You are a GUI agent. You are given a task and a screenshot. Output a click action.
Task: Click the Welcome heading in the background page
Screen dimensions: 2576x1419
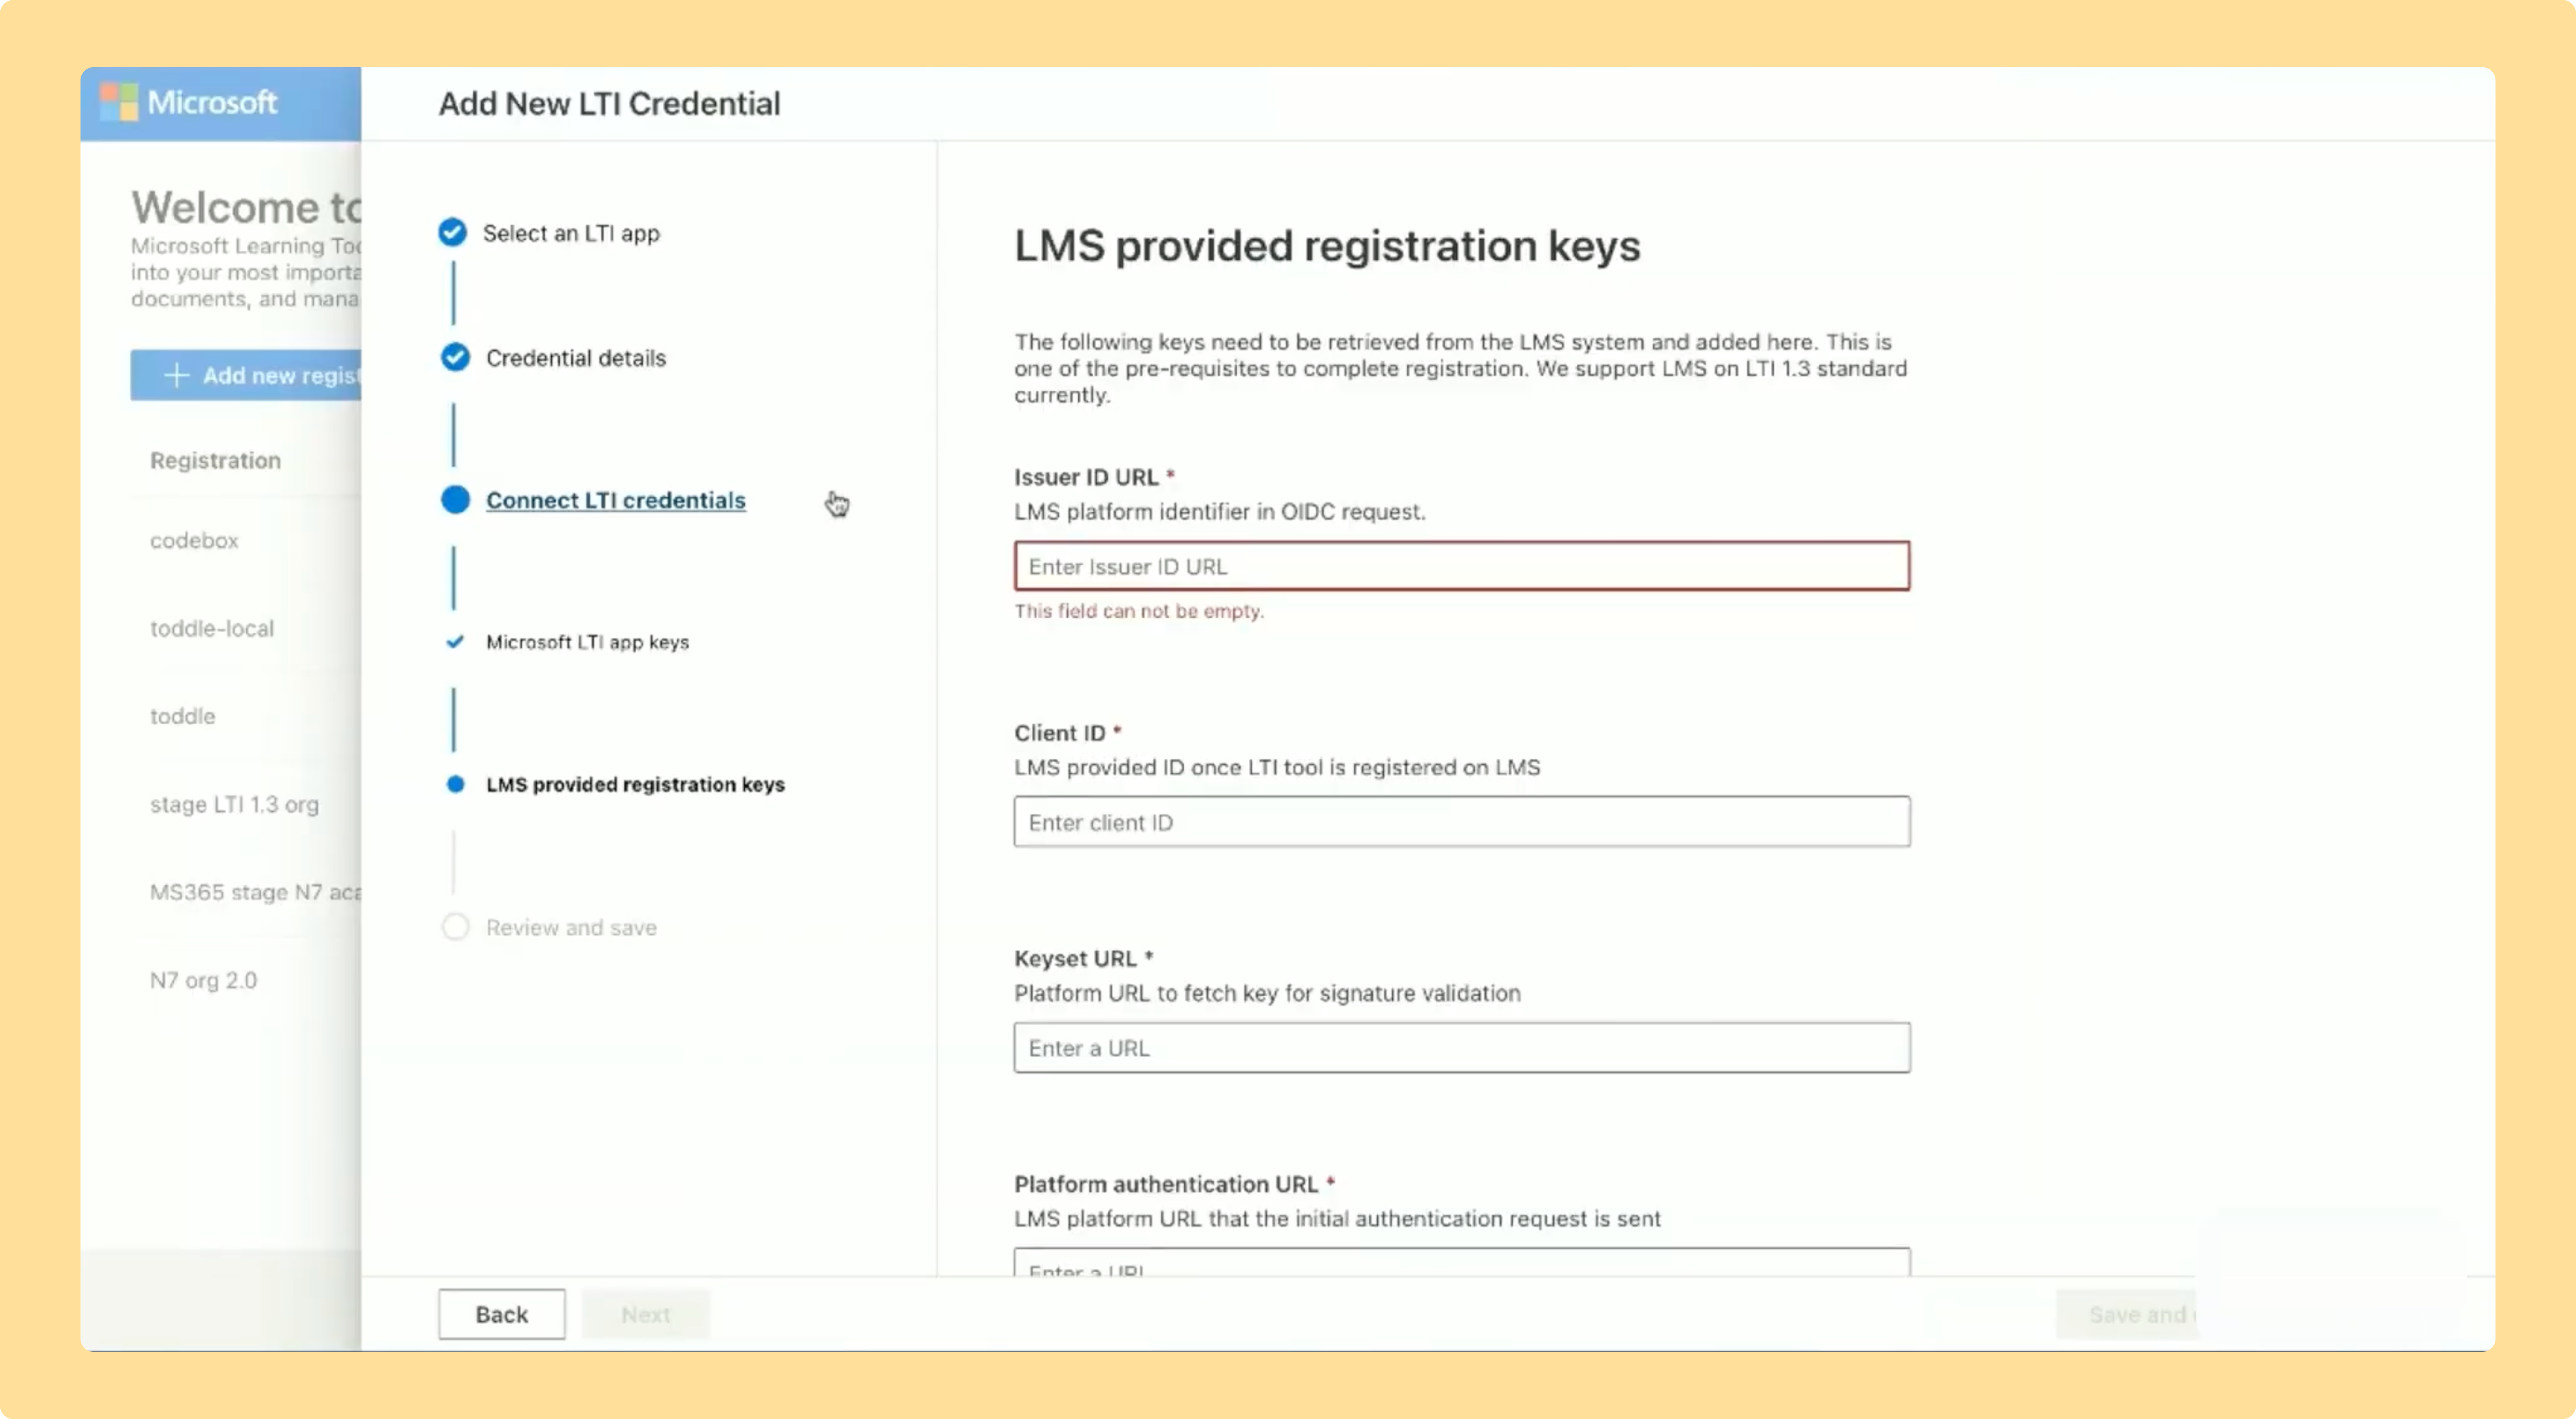pos(246,207)
